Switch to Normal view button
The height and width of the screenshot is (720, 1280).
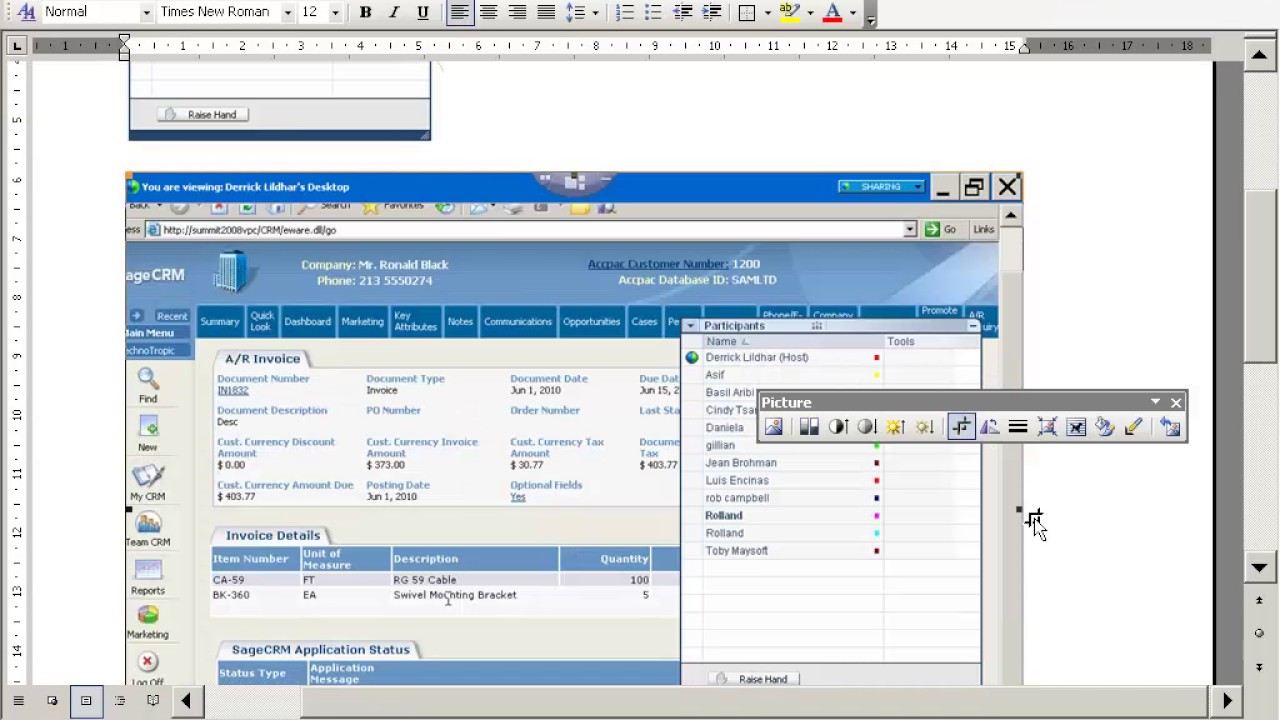pyautogui.click(x=18, y=701)
